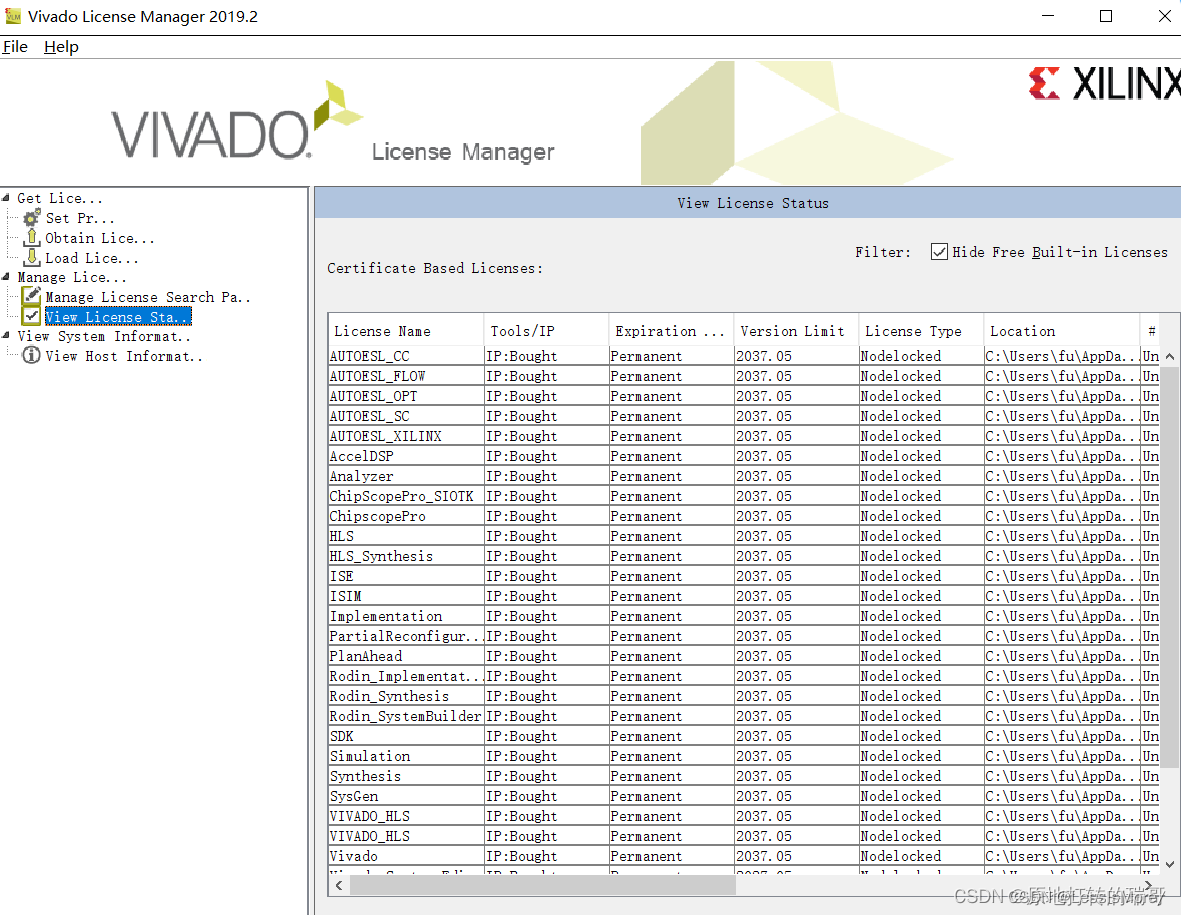The width and height of the screenshot is (1181, 915).
Task: Click the horizontal scrollbar thumb
Action: [x=542, y=886]
